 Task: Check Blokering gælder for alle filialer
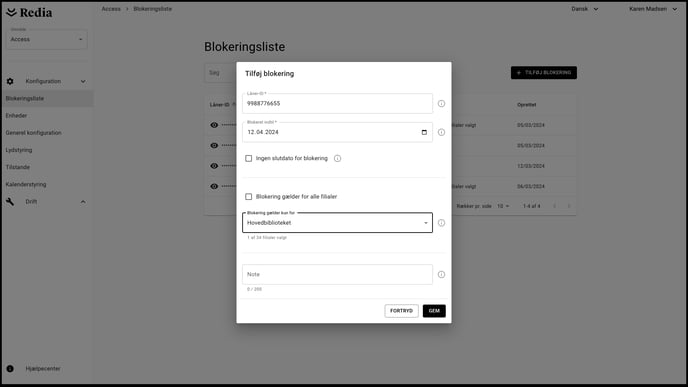pyautogui.click(x=248, y=197)
